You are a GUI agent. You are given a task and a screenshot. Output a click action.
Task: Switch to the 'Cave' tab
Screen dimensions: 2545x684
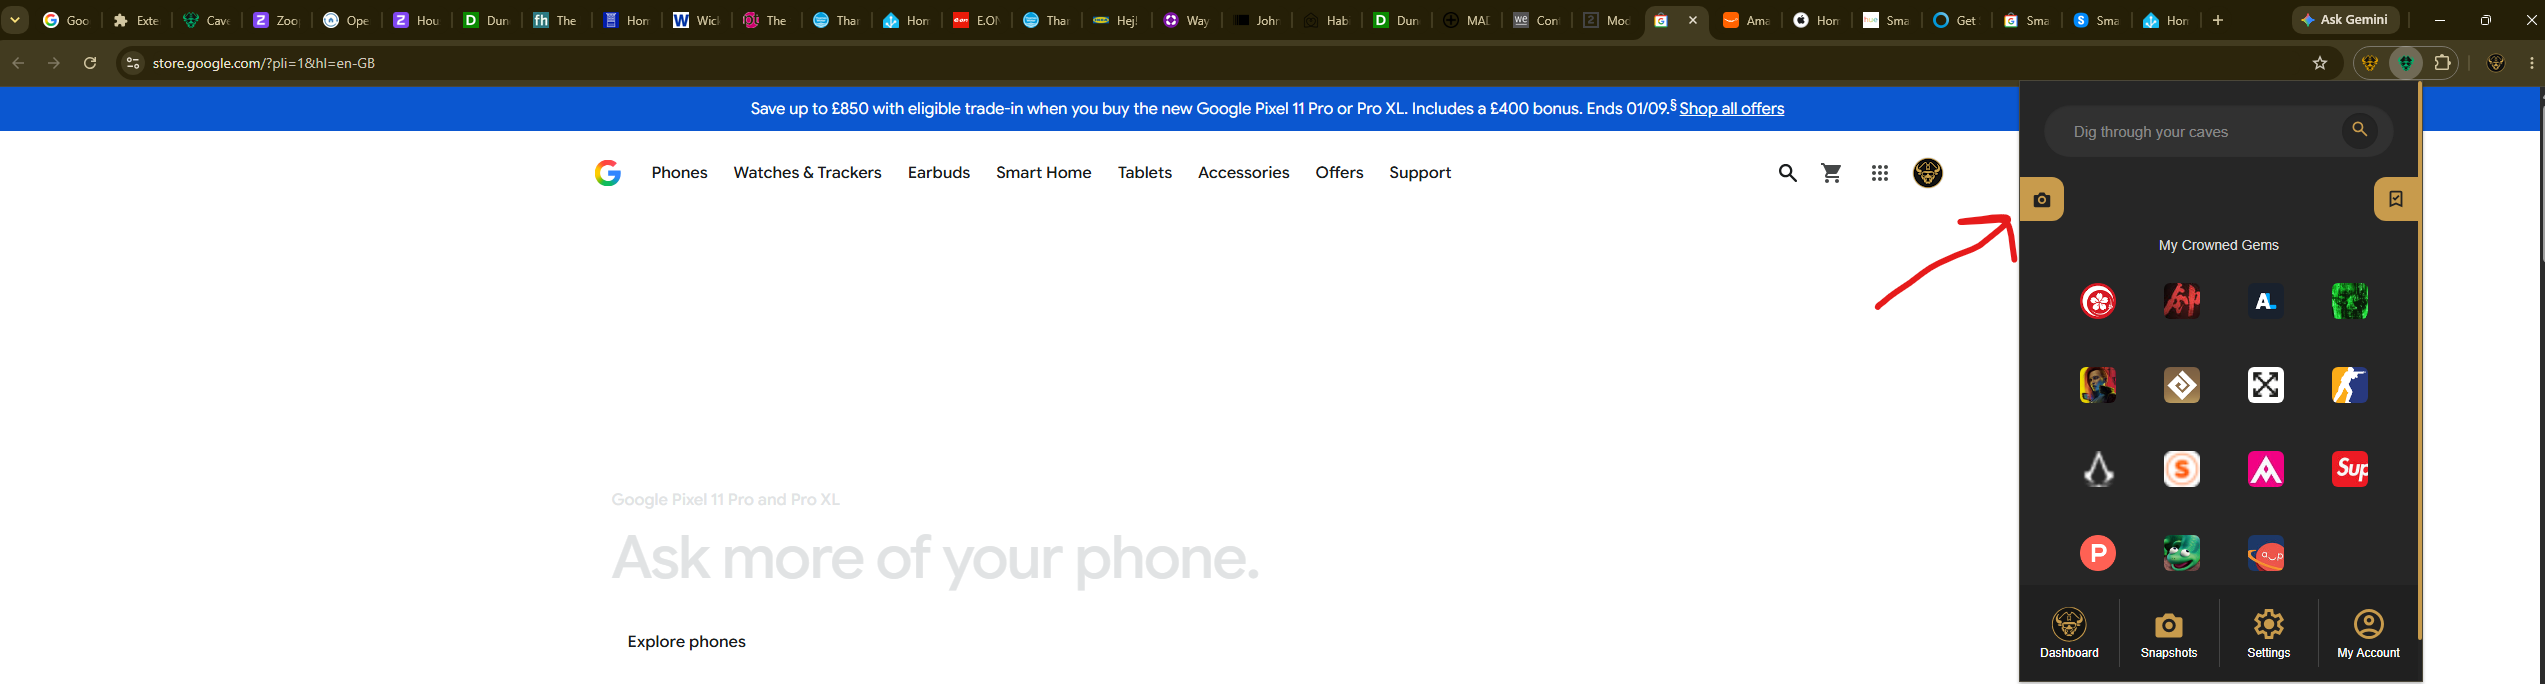click(206, 20)
